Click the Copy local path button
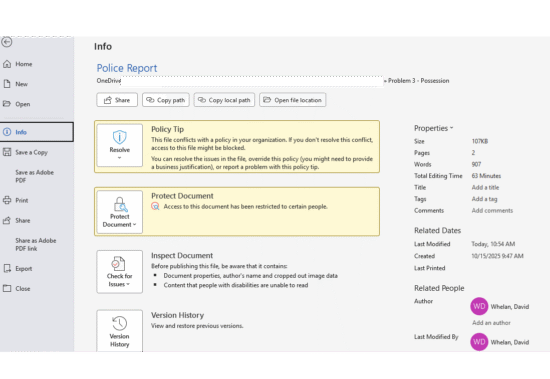 224,100
